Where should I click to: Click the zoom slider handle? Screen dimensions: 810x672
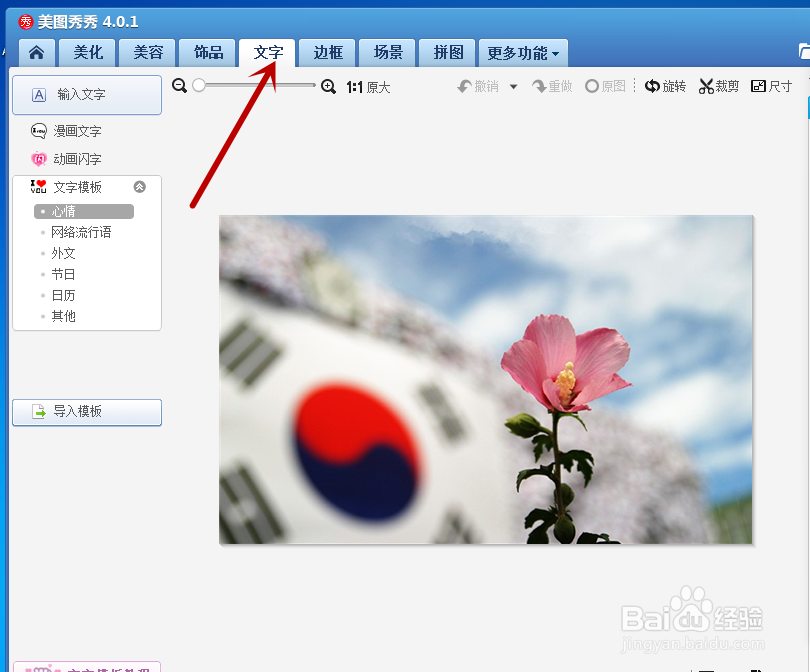[x=199, y=85]
